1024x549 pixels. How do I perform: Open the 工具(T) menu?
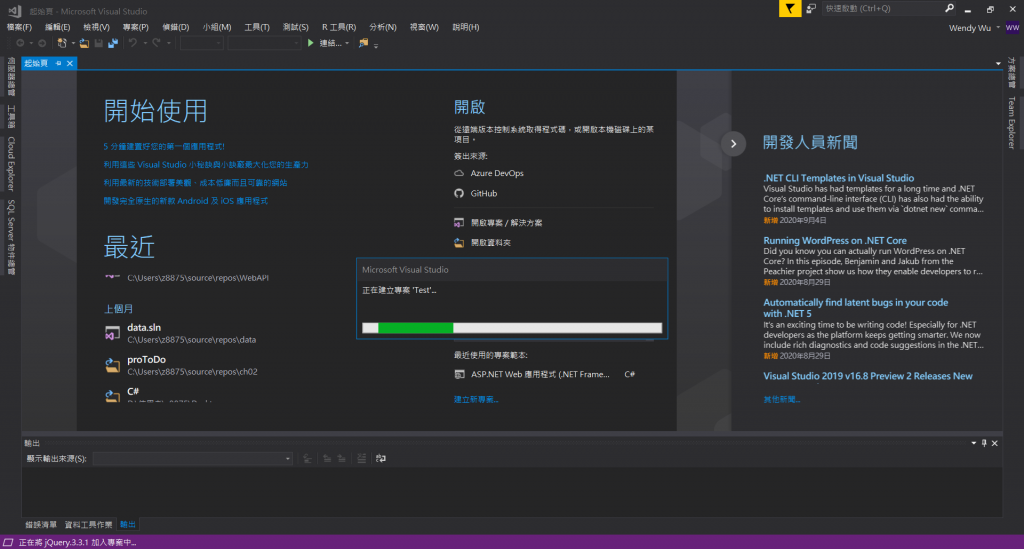click(257, 27)
